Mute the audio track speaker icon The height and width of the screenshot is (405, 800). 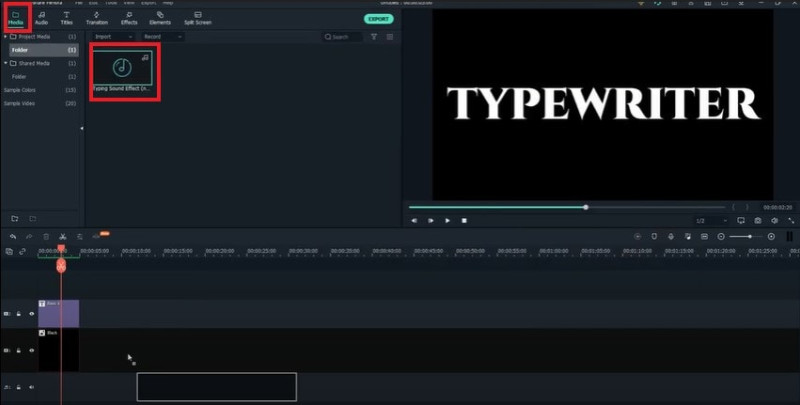(31, 388)
